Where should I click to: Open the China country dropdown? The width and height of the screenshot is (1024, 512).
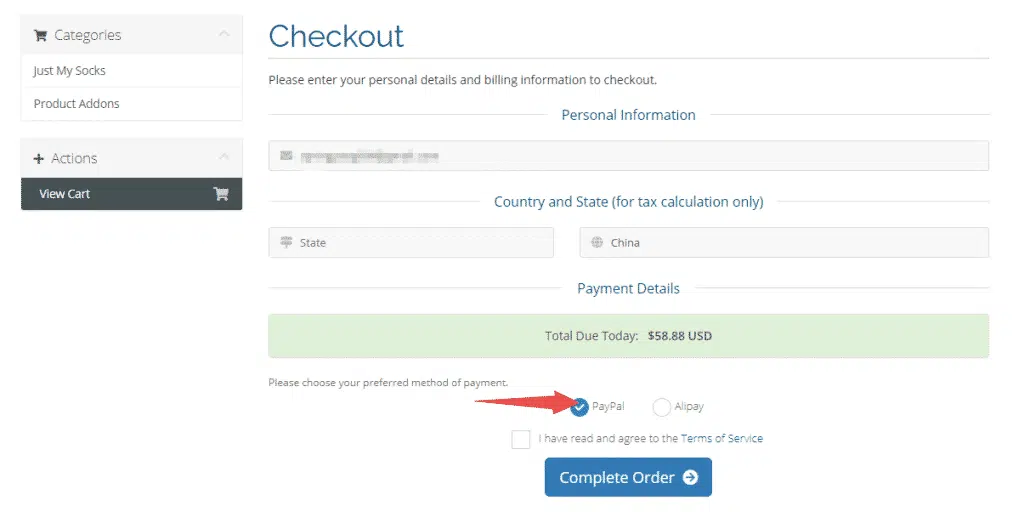784,242
